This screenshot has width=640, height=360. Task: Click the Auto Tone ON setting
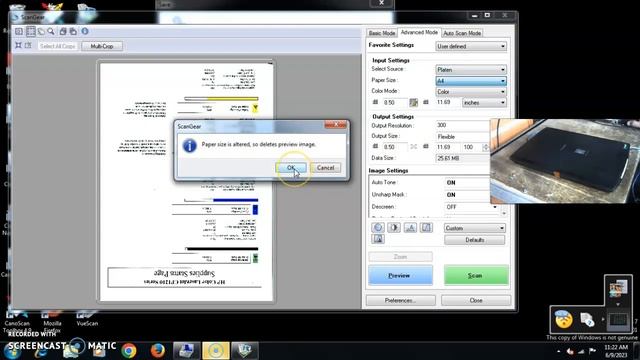coord(451,182)
